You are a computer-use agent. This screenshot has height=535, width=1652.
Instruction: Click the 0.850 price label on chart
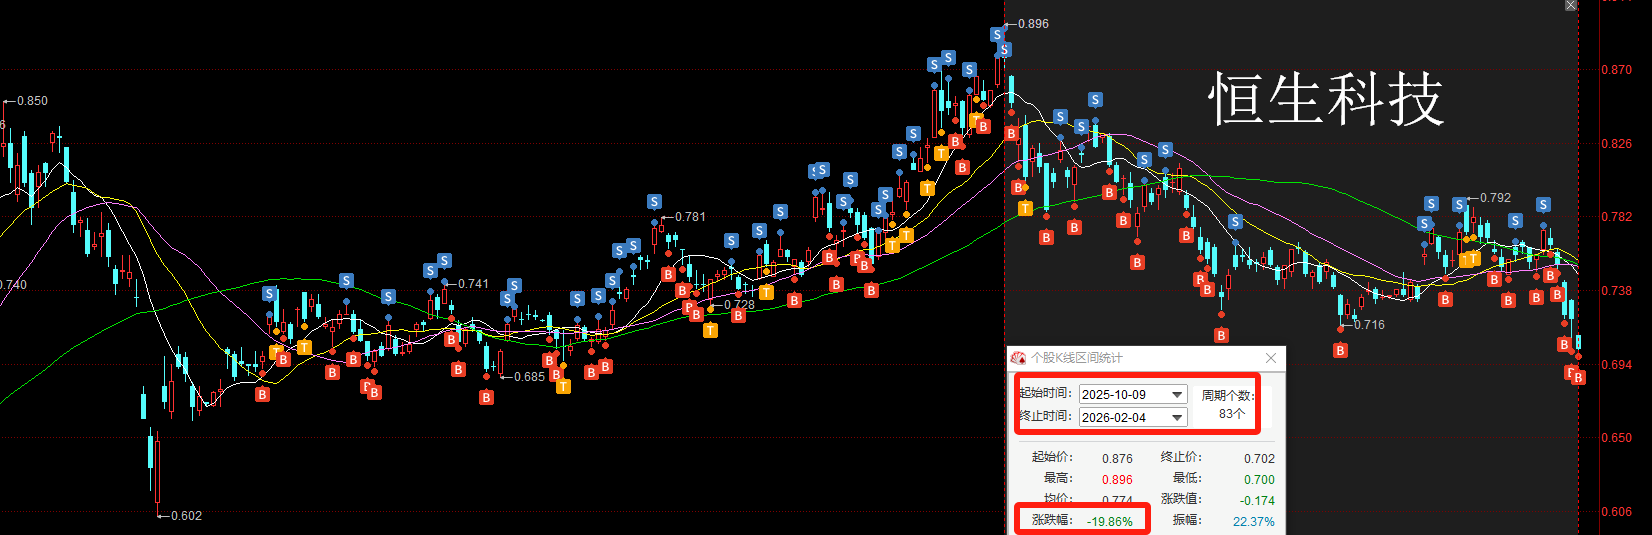click(x=32, y=101)
